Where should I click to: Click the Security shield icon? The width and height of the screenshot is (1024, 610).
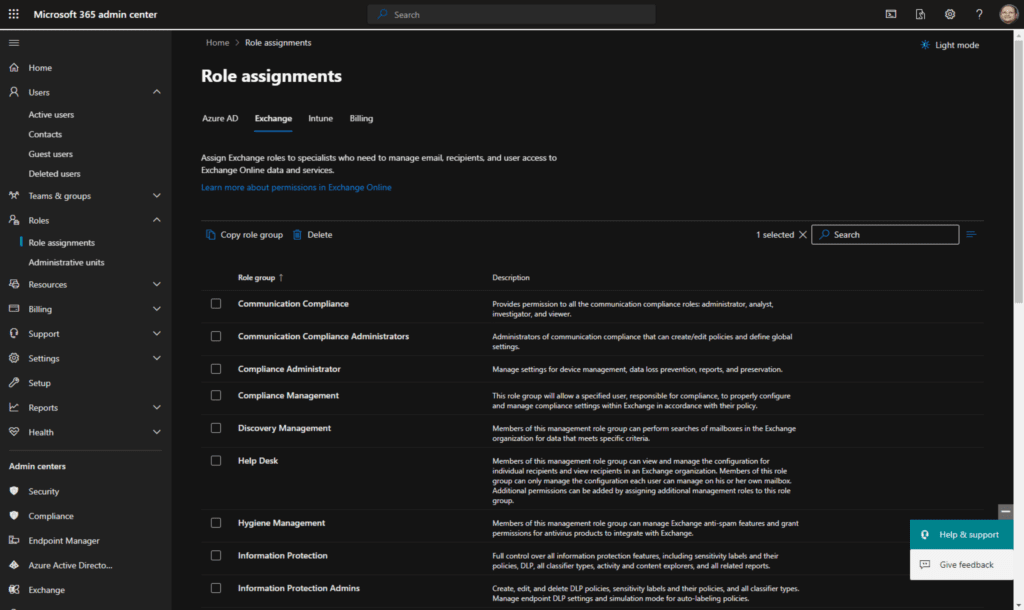coord(14,490)
